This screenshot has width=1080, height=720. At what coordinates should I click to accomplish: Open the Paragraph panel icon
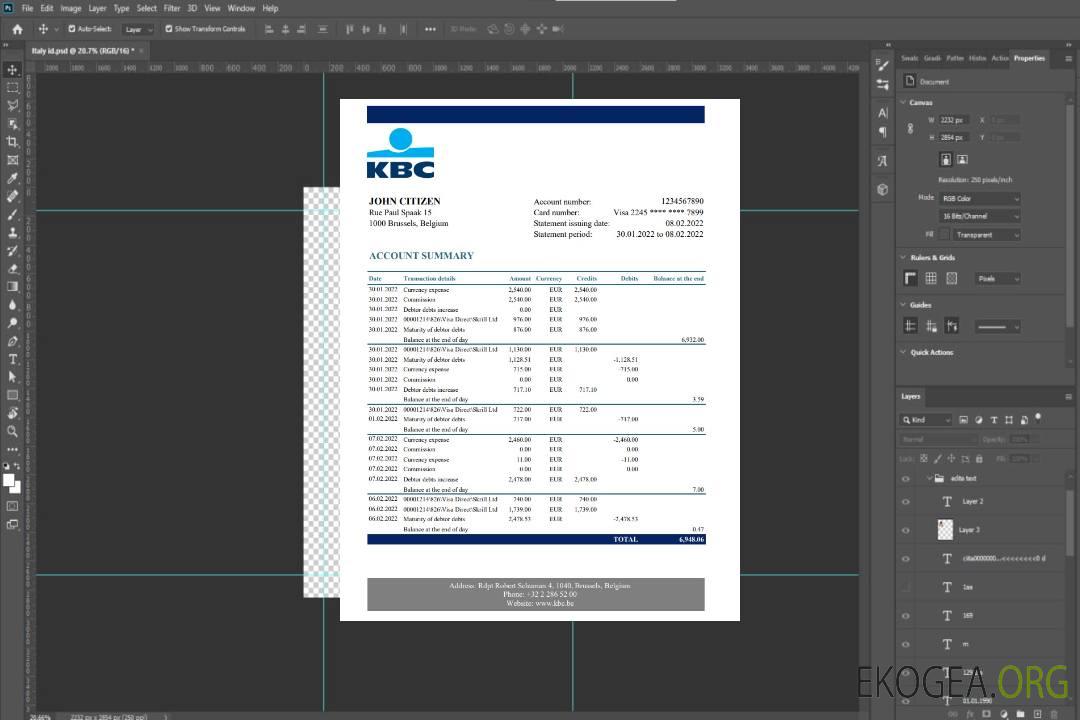pyautogui.click(x=882, y=132)
